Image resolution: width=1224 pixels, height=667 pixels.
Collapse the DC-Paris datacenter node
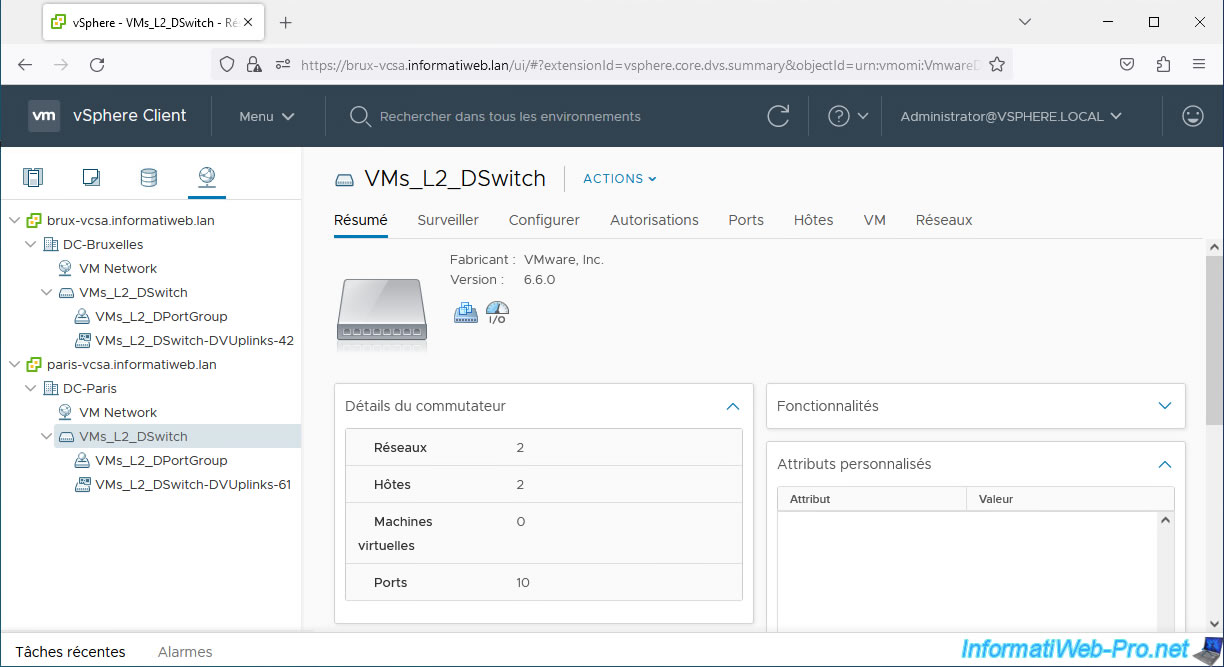[x=31, y=388]
